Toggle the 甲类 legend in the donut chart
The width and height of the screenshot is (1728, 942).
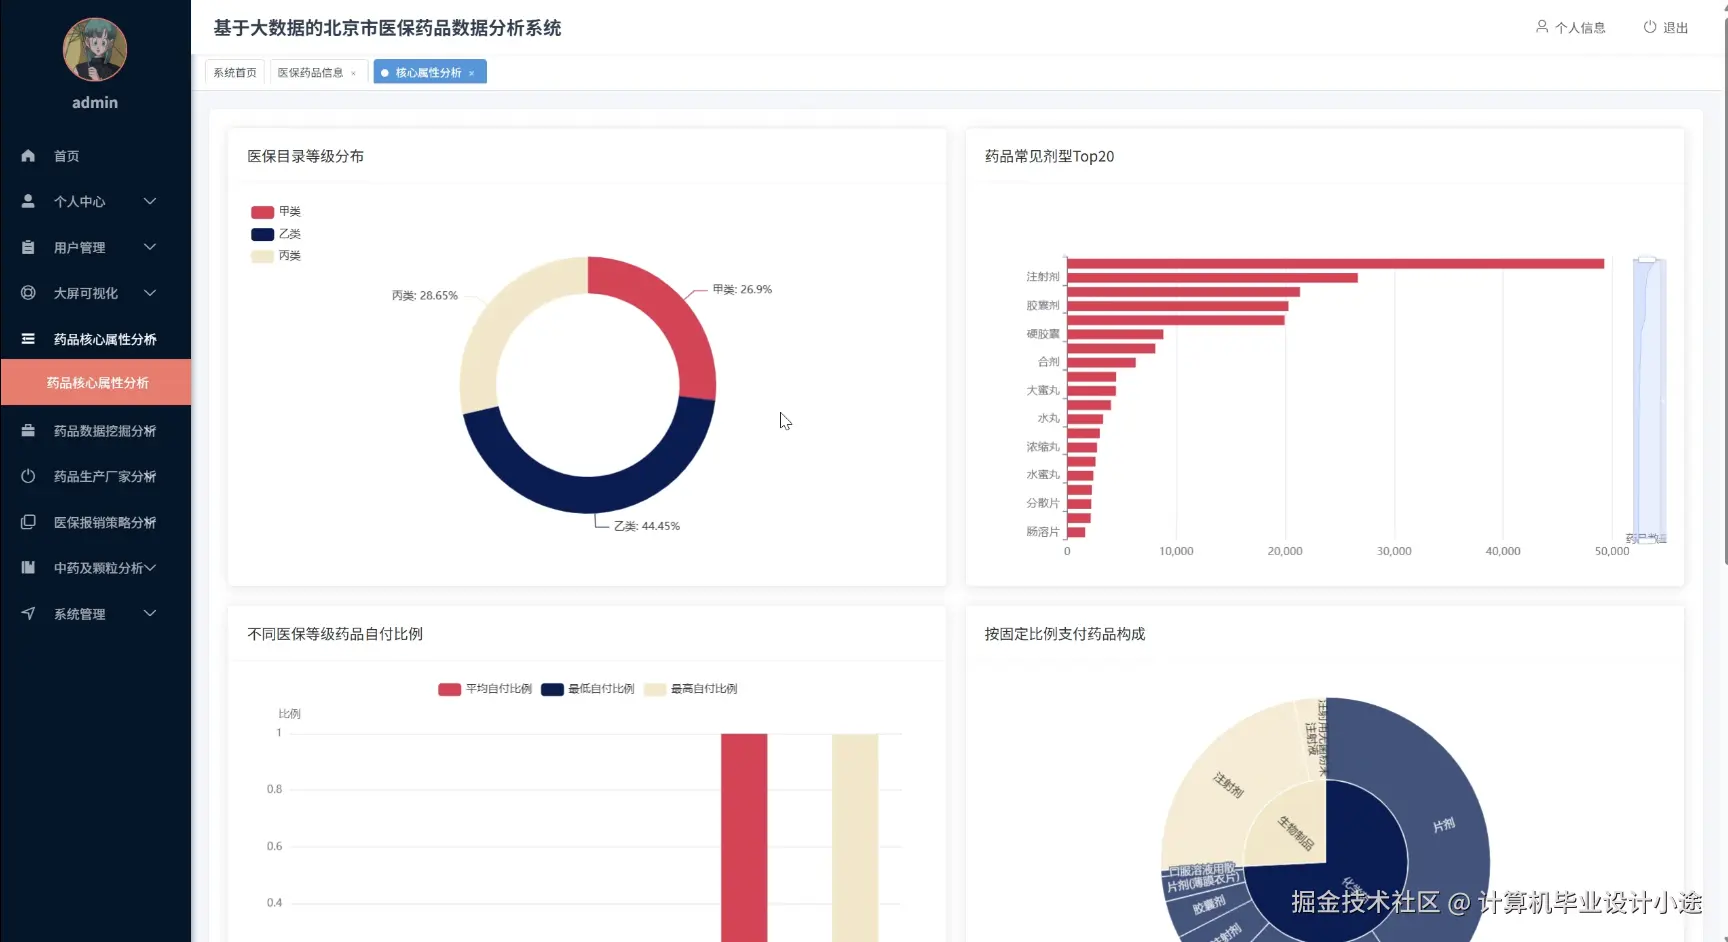pyautogui.click(x=276, y=212)
